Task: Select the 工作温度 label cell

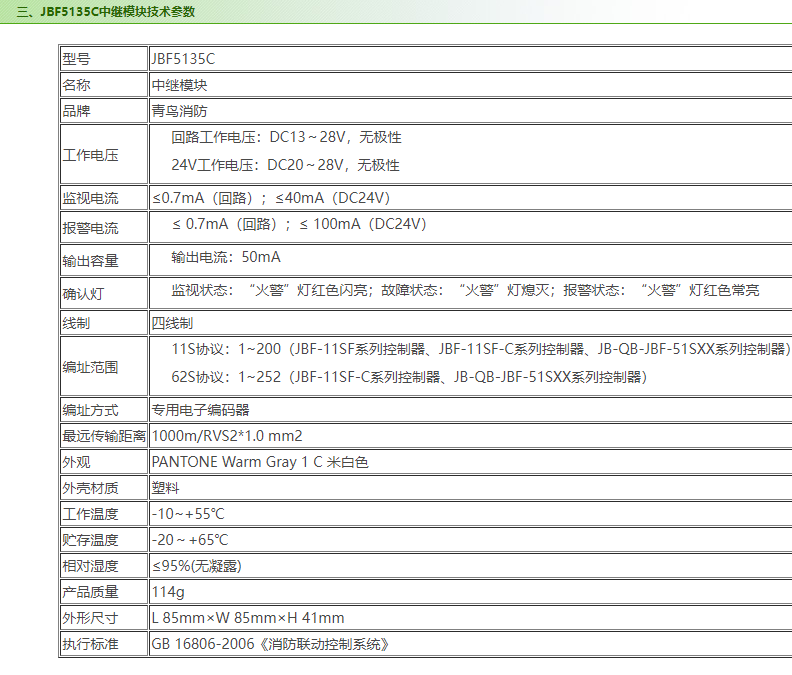Action: 104,514
